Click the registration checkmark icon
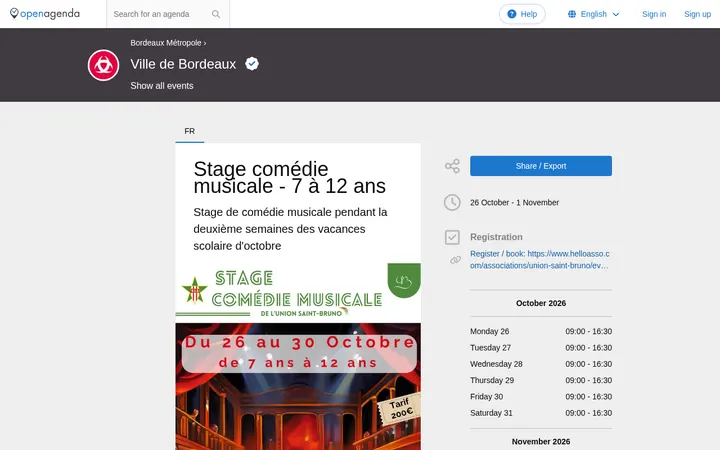 click(452, 237)
